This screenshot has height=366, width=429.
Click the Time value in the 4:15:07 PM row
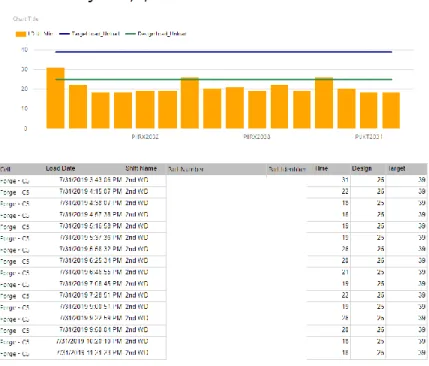tap(345, 192)
